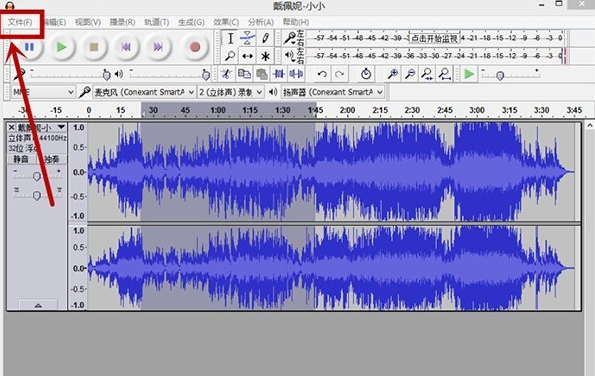Screen dimensions: 595x376
Task: Skip to start of track
Action: [x=126, y=47]
